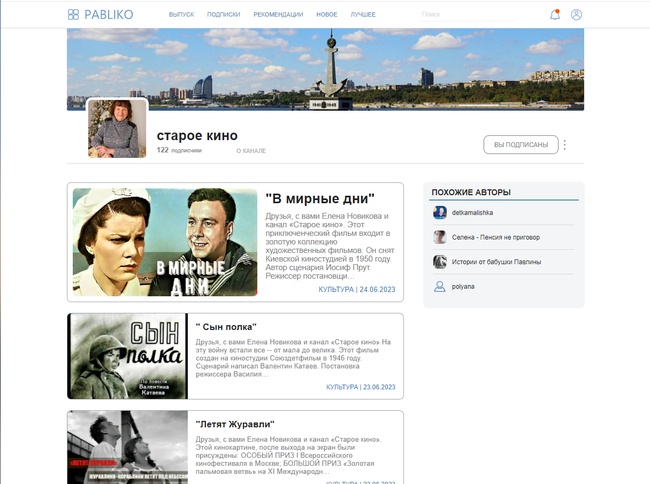This screenshot has height=484, width=650.
Task: Click the старое кино channel title
Action: pyautogui.click(x=197, y=136)
